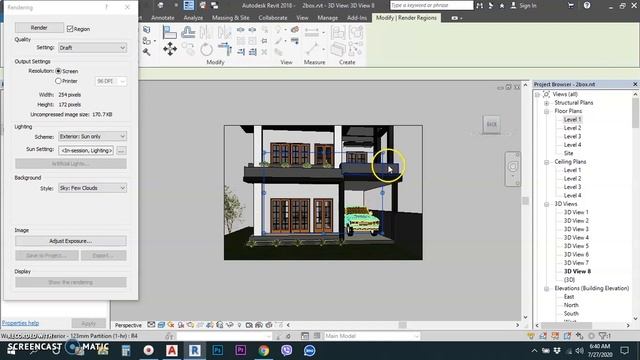640x360 pixels.
Task: Click Show Rendering Dialog icon on view control bar
Action: click(x=190, y=325)
